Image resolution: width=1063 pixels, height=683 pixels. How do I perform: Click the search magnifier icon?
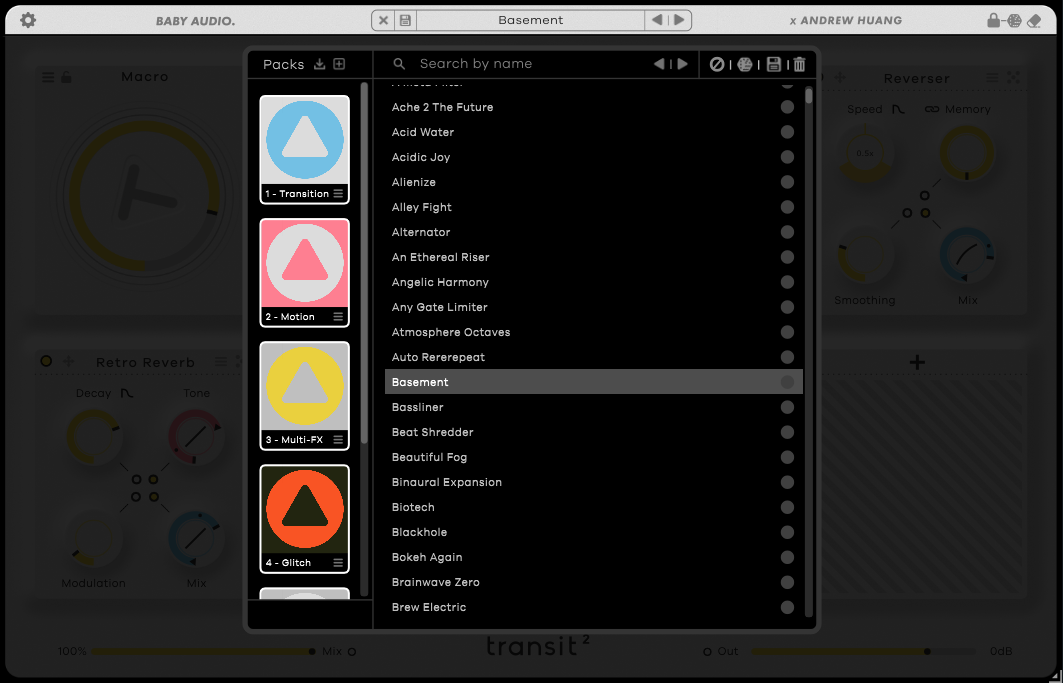pos(399,64)
